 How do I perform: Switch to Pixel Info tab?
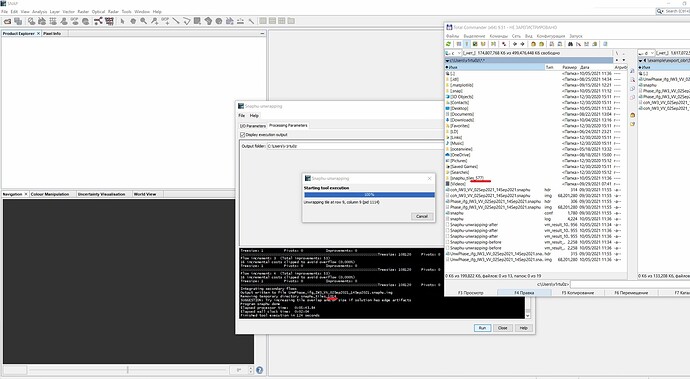point(52,33)
